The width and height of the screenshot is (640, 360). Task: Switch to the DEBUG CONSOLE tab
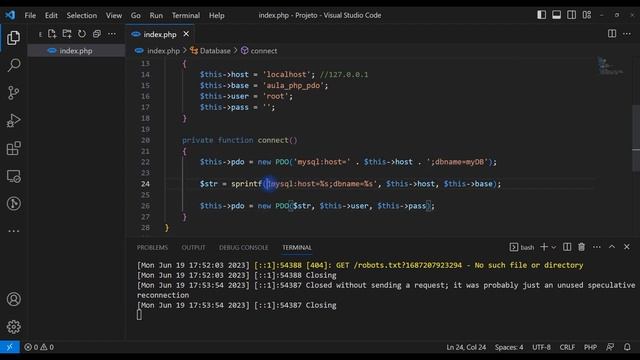pos(244,247)
